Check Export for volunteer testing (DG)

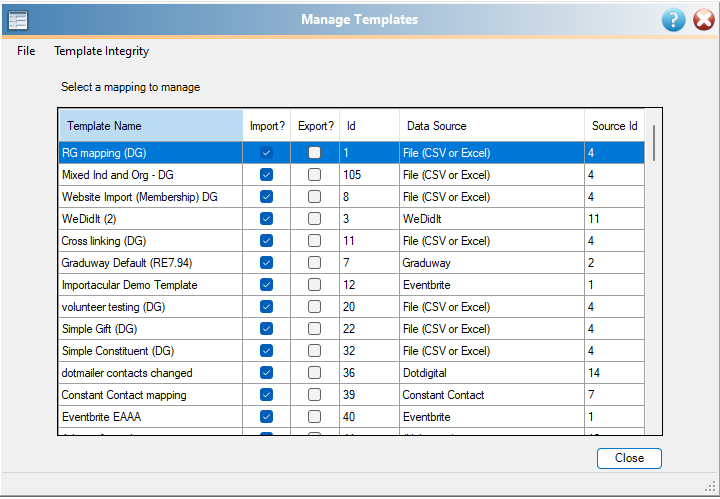click(x=315, y=307)
